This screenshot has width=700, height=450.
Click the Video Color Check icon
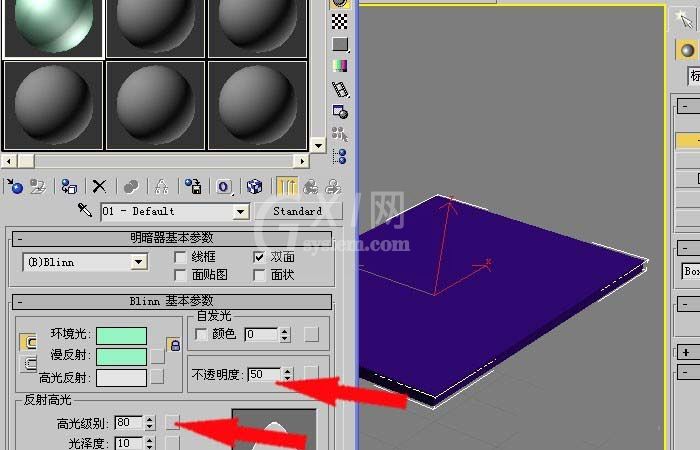coord(340,67)
